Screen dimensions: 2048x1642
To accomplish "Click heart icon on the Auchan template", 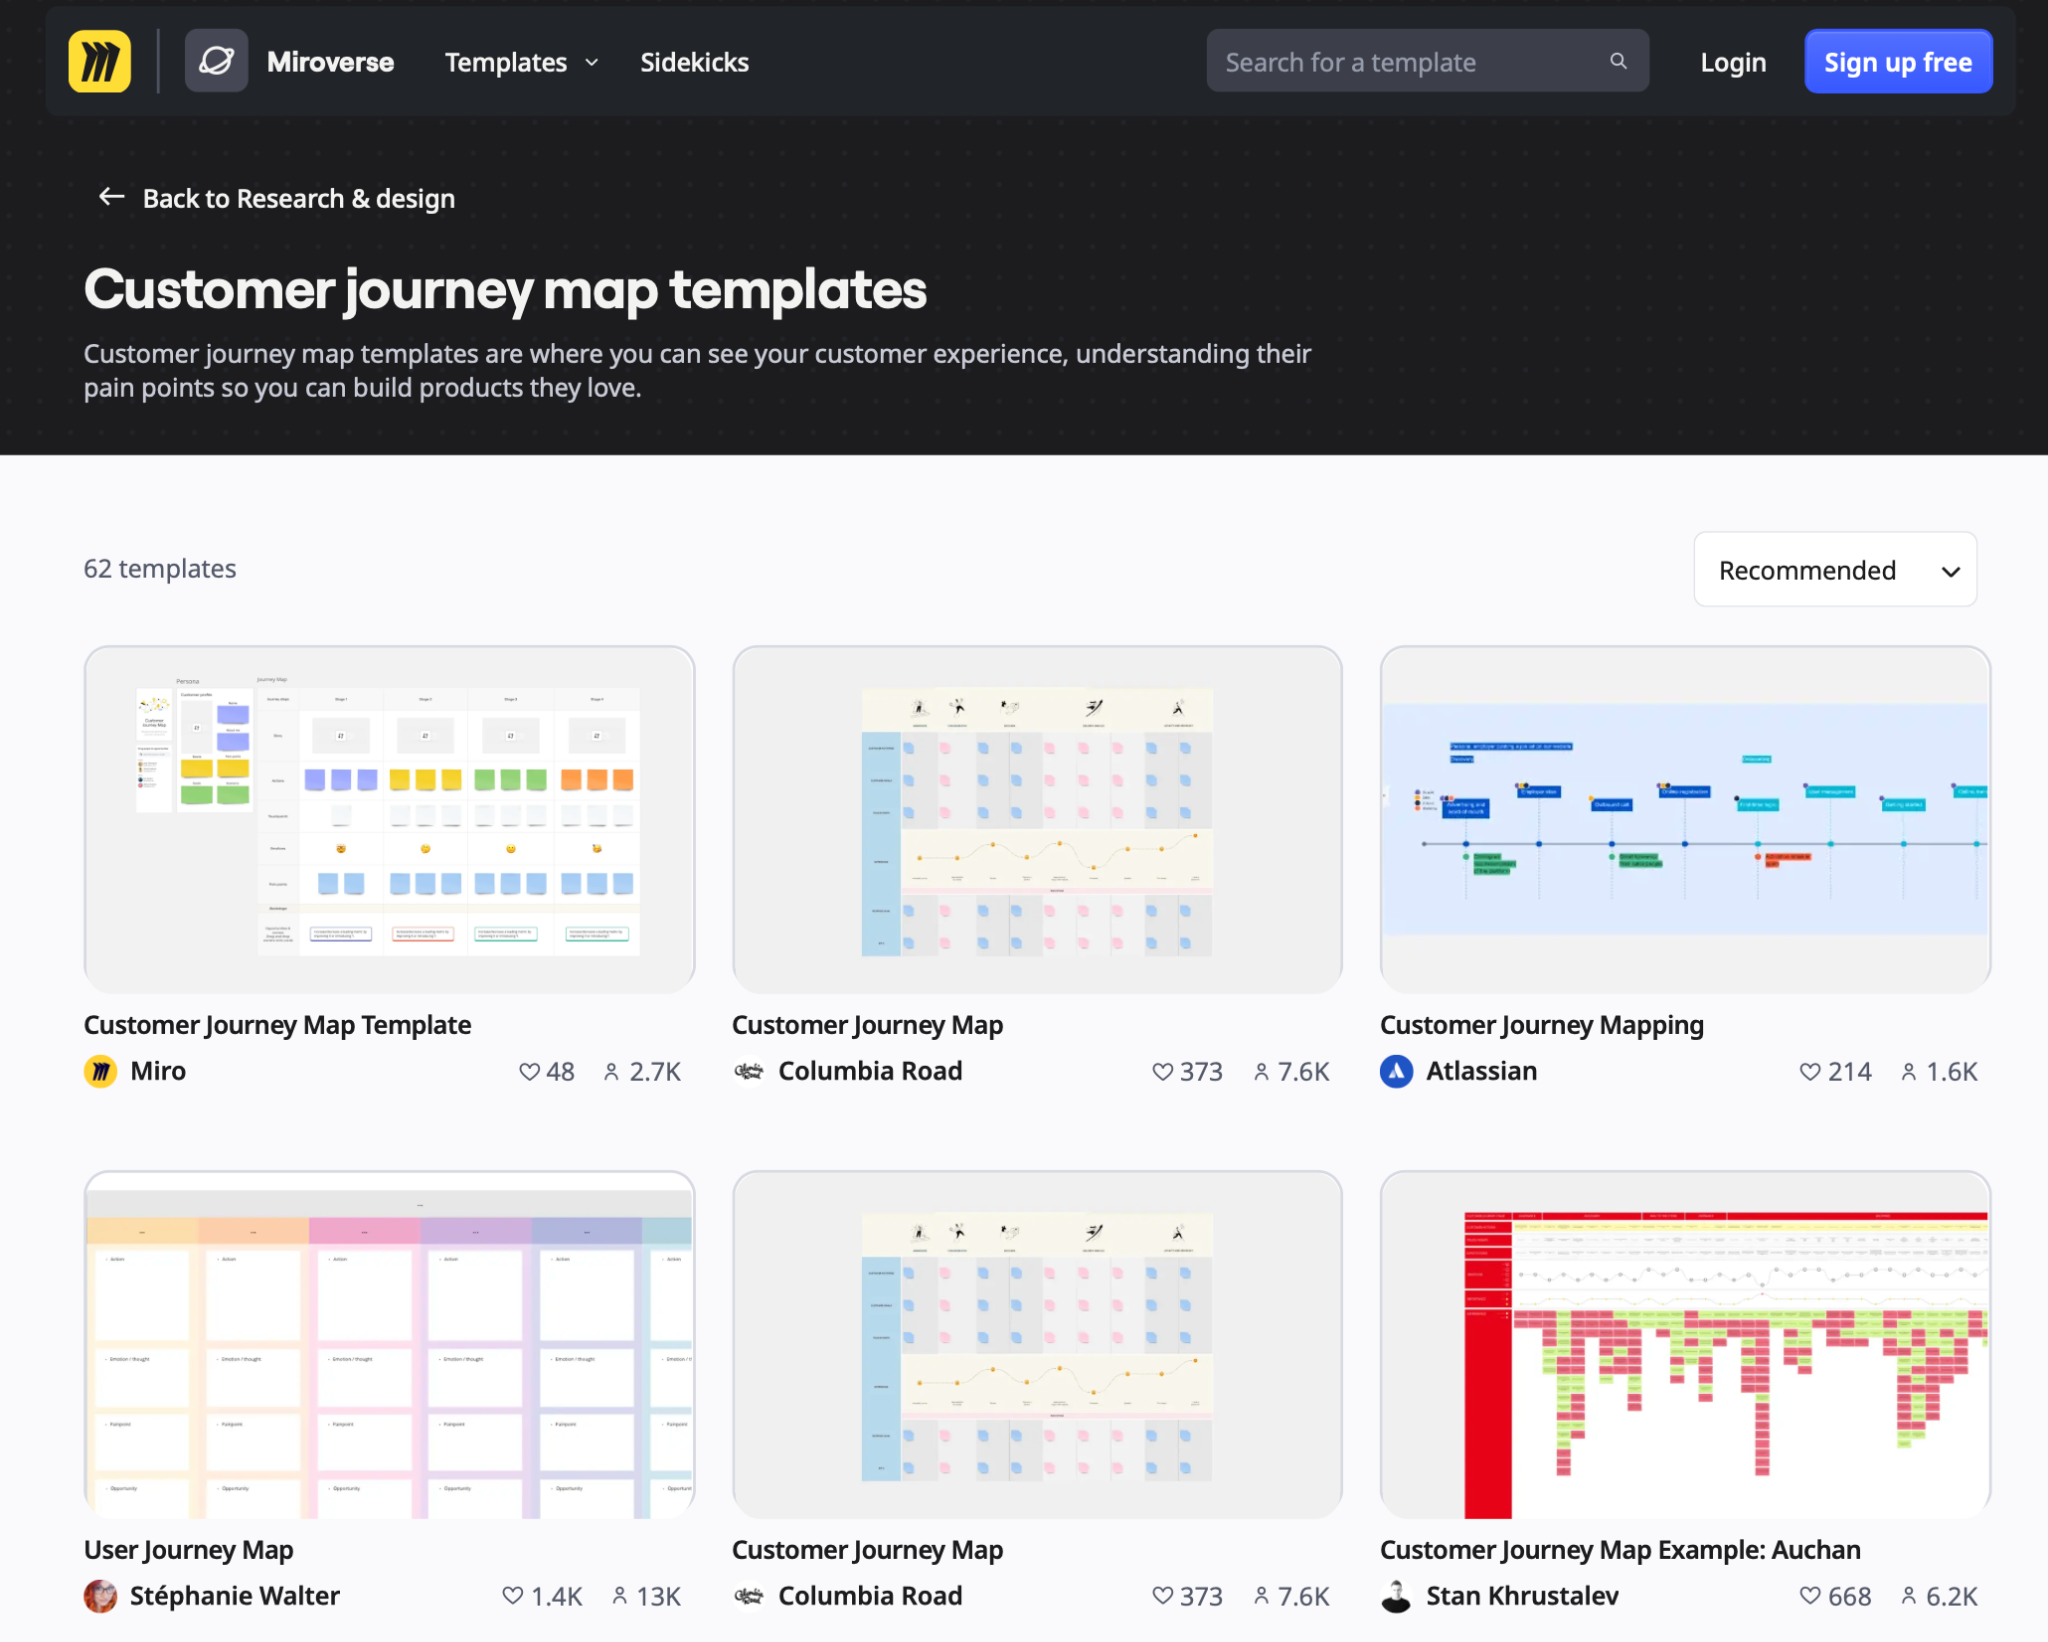I will click(1809, 1596).
